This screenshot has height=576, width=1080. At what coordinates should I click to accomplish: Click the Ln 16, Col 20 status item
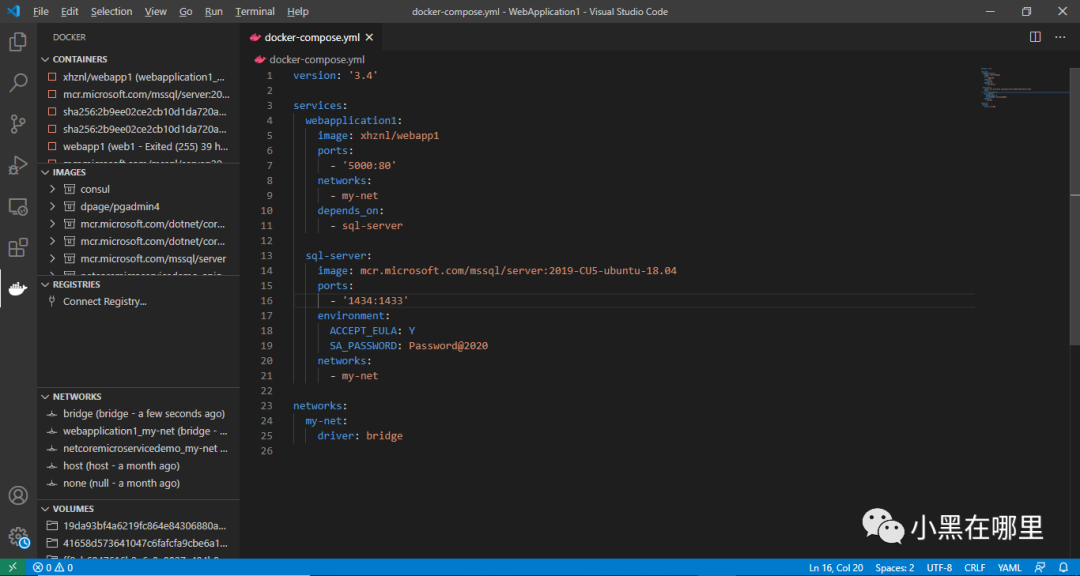(x=837, y=568)
